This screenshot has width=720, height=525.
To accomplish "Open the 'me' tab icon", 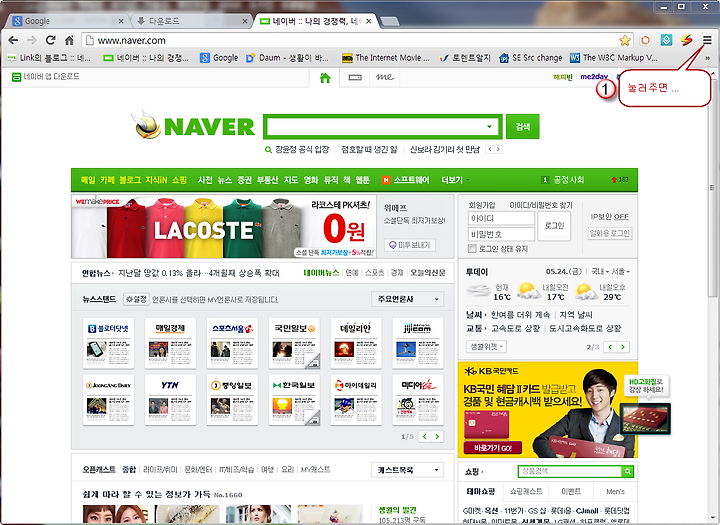I will (384, 77).
